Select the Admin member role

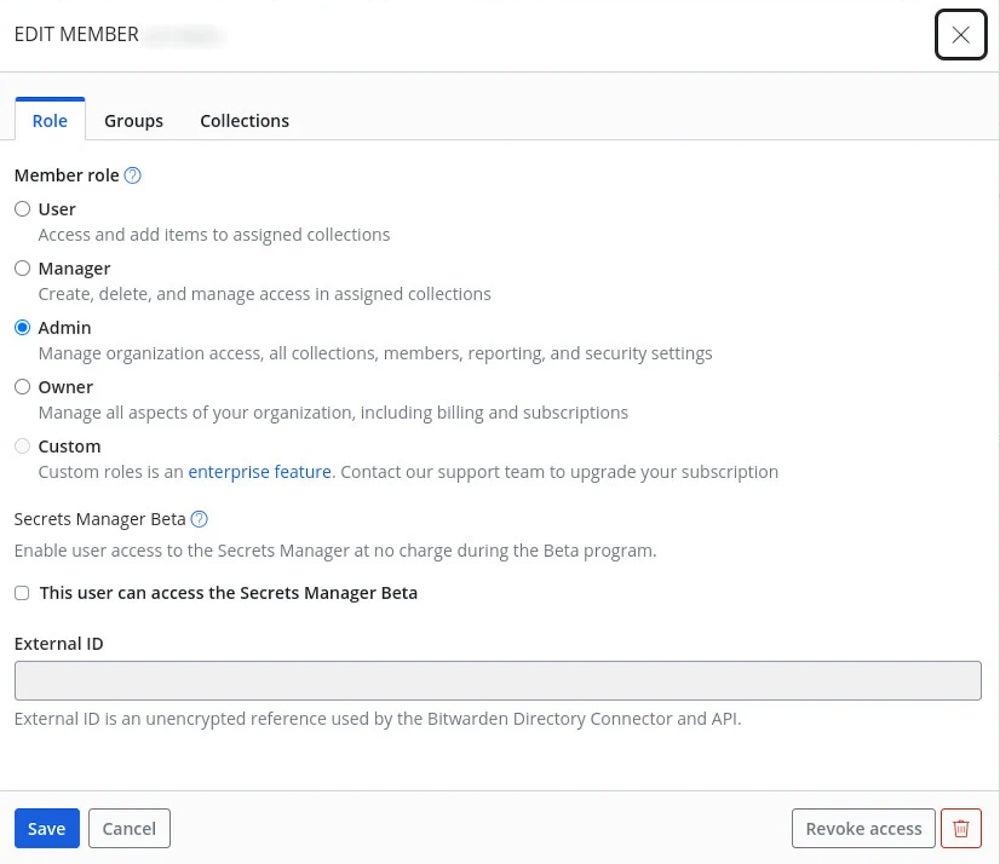tap(22, 327)
